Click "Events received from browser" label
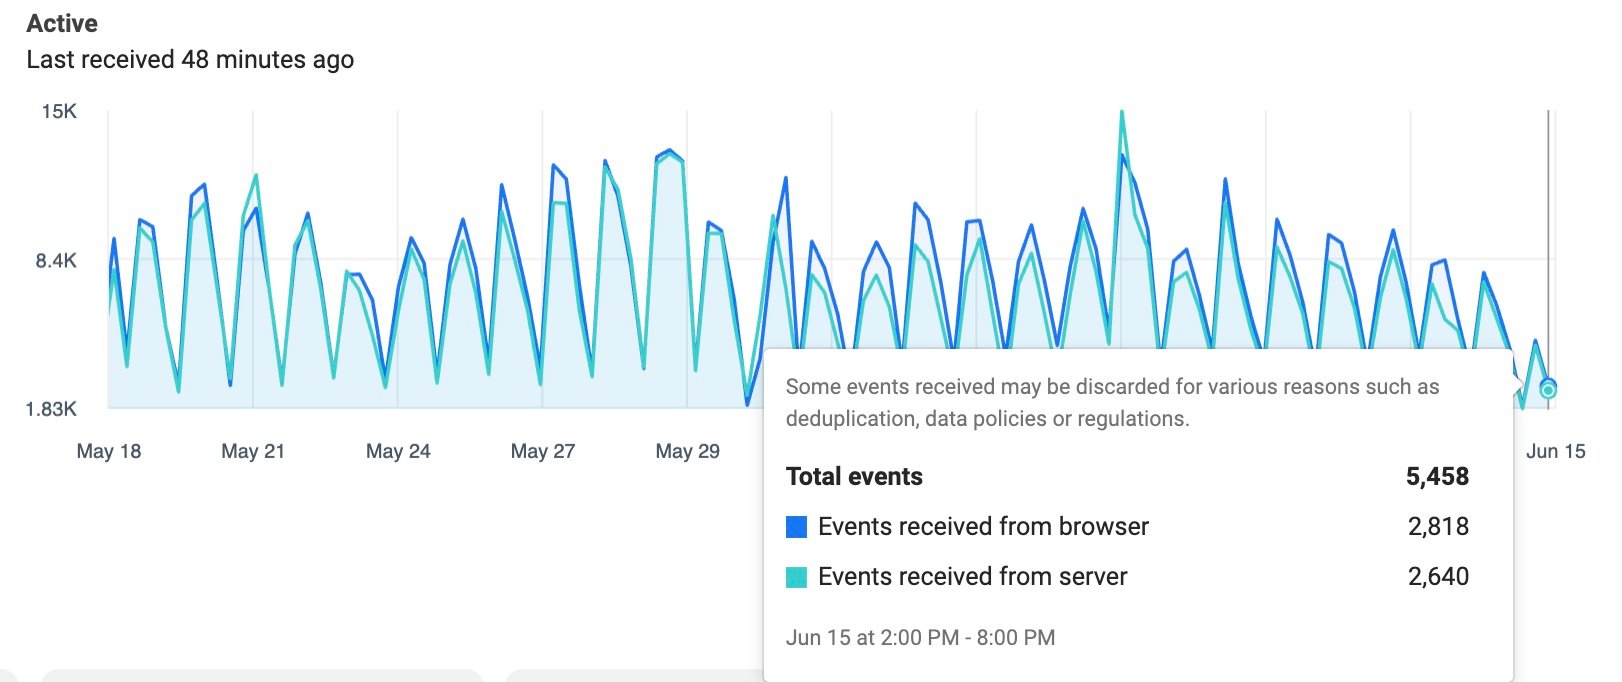 (983, 527)
